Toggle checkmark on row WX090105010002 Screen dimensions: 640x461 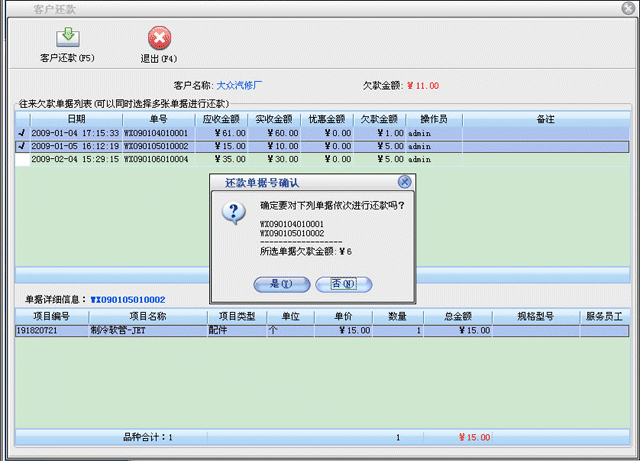click(22, 146)
